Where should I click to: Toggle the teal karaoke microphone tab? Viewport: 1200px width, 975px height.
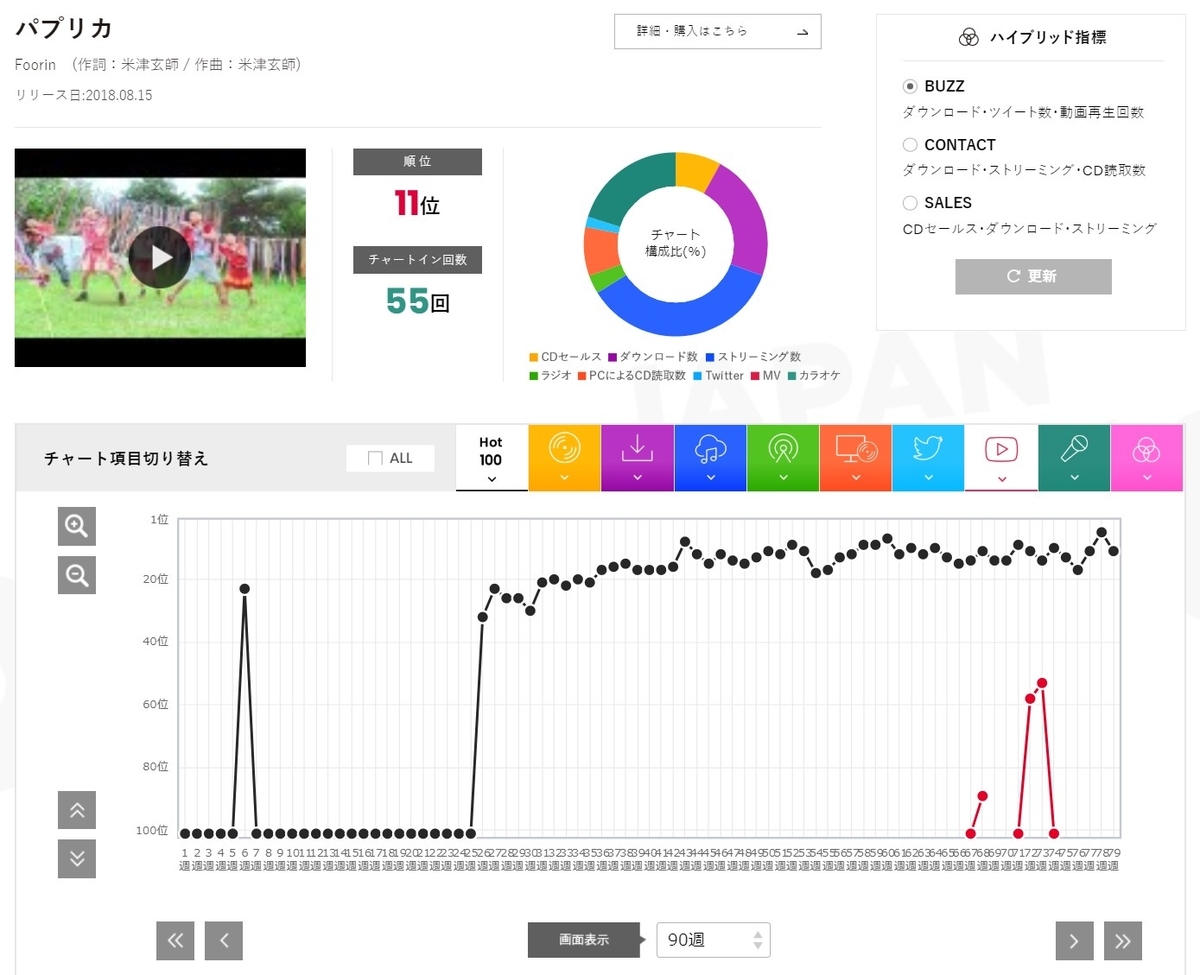pos(1074,458)
